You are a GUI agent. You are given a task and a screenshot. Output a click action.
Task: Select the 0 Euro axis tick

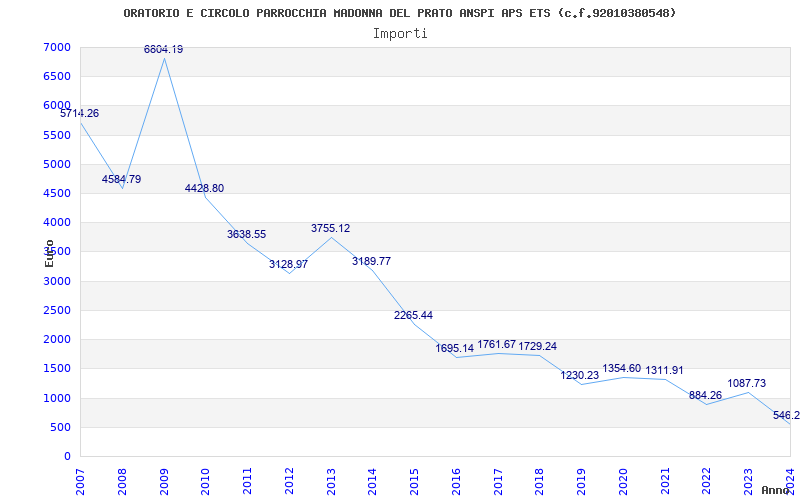68,456
